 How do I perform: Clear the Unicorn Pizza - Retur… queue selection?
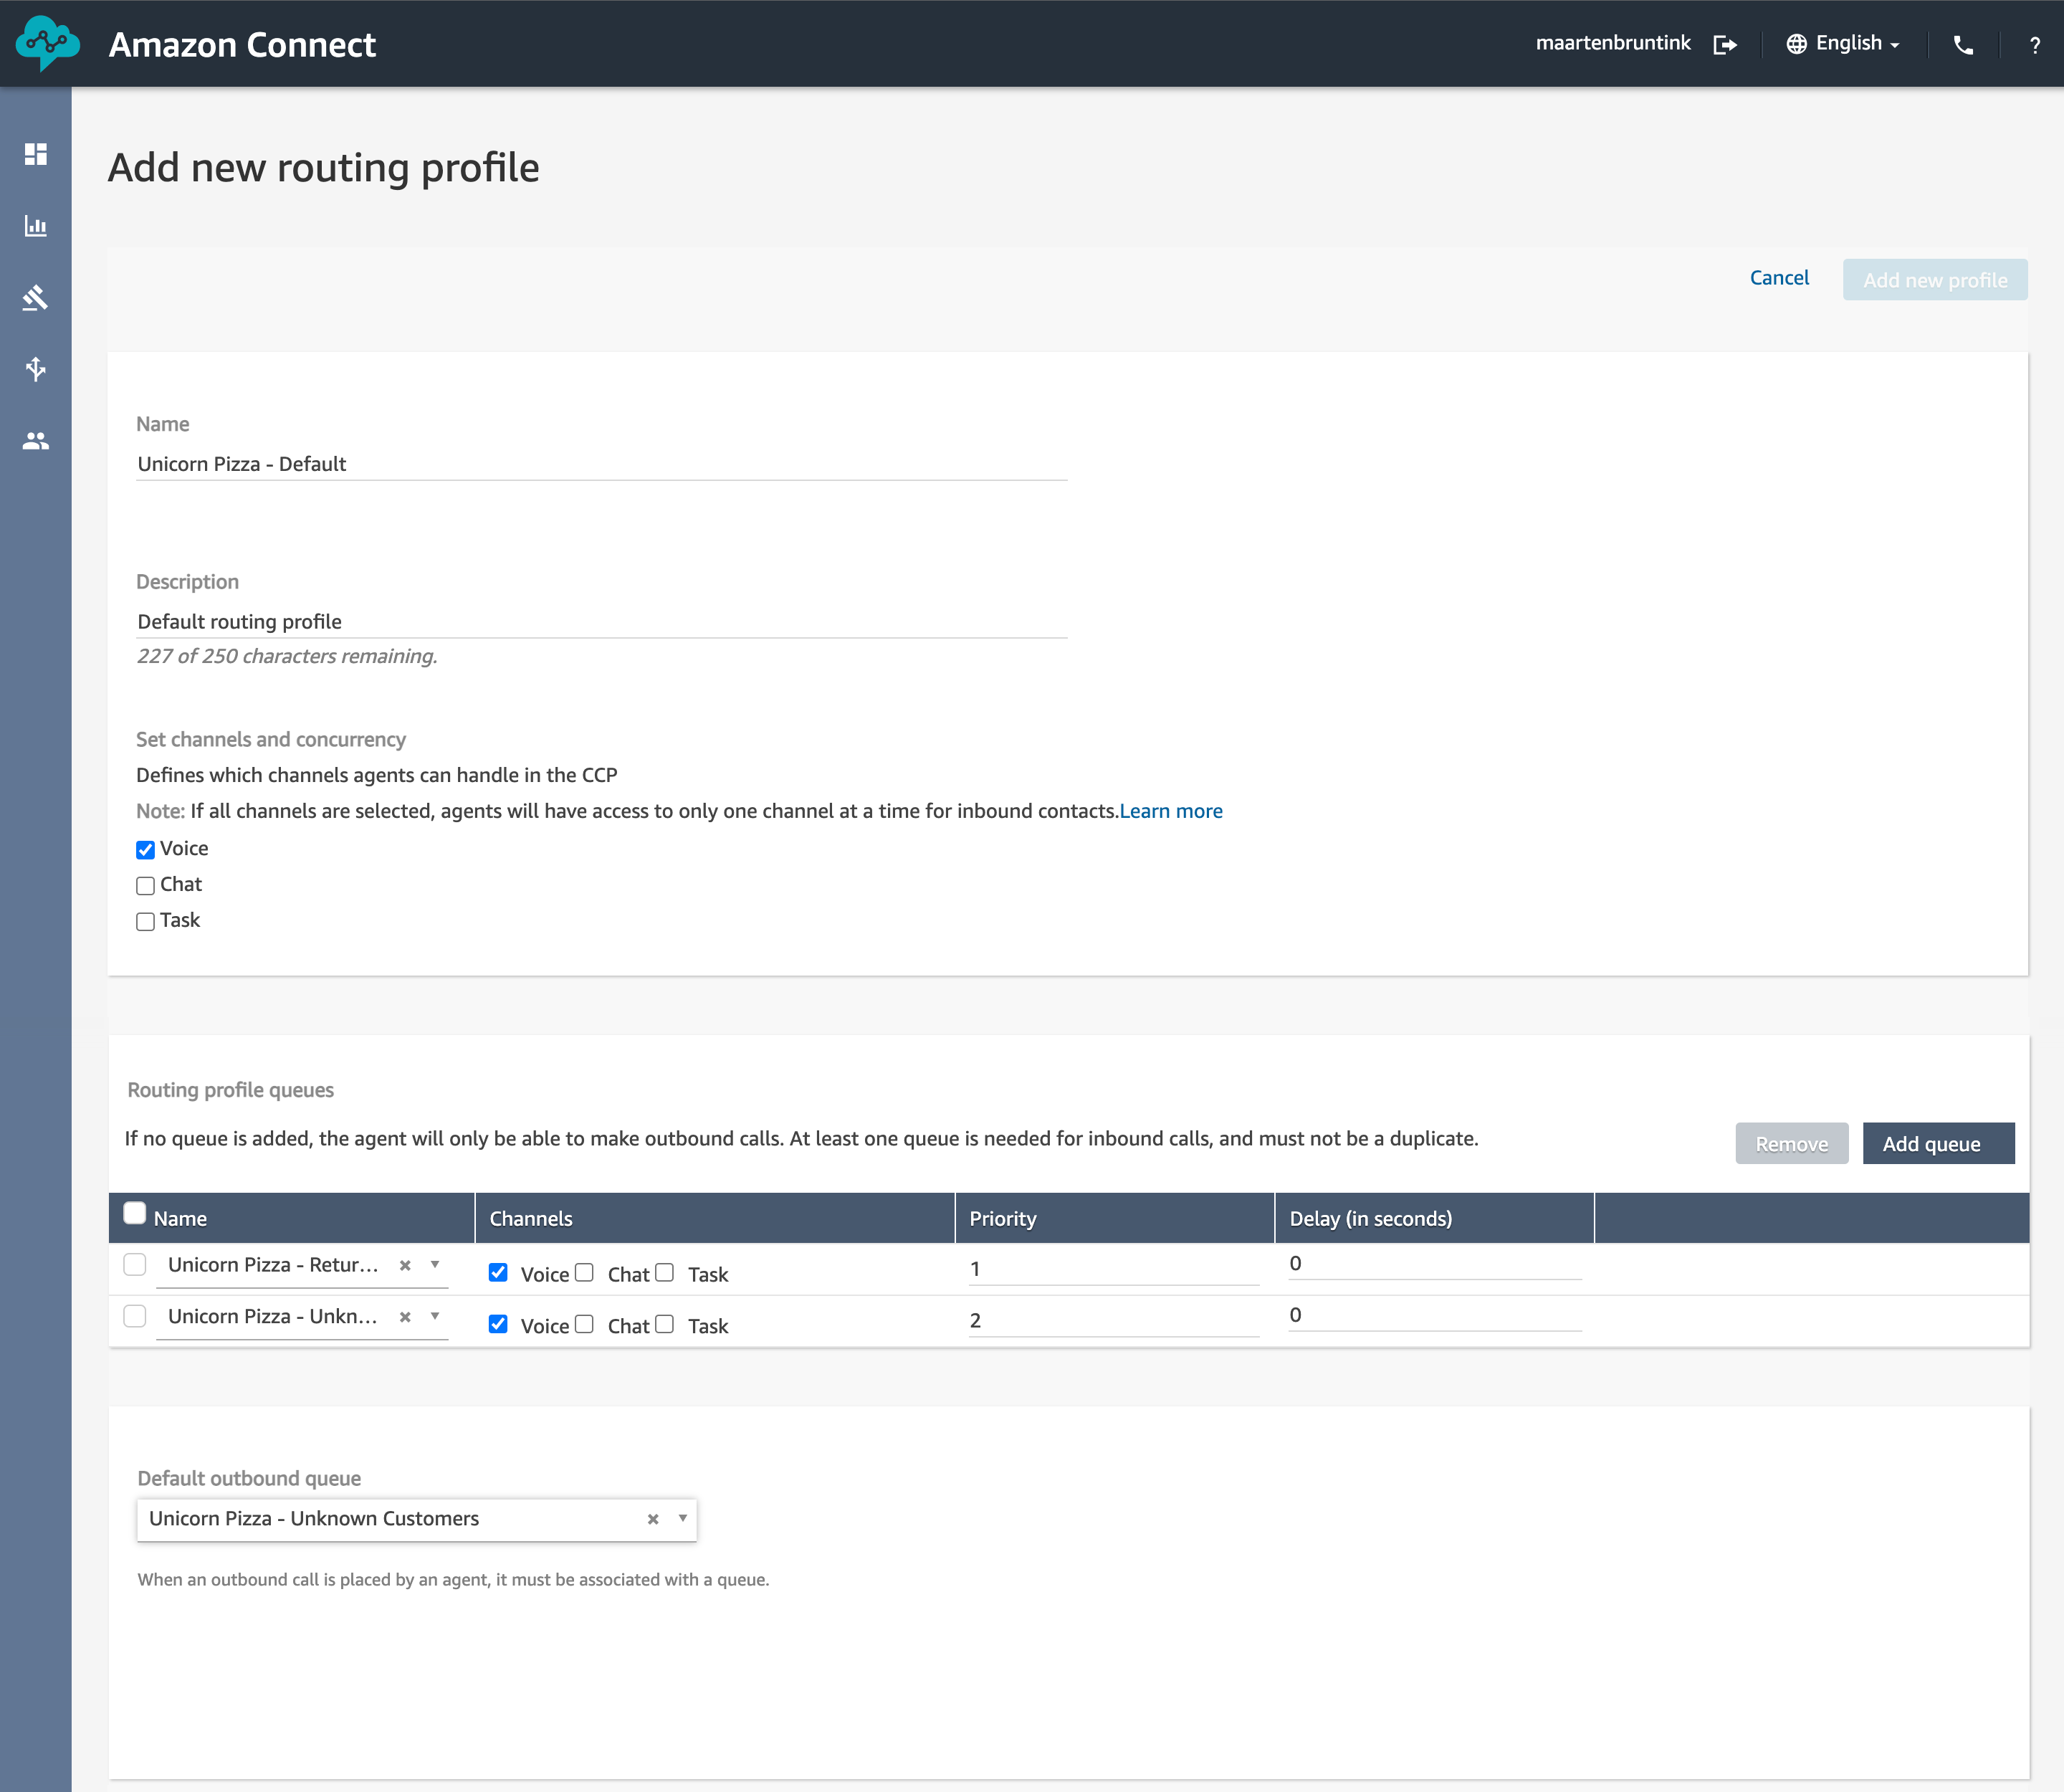tap(405, 1265)
